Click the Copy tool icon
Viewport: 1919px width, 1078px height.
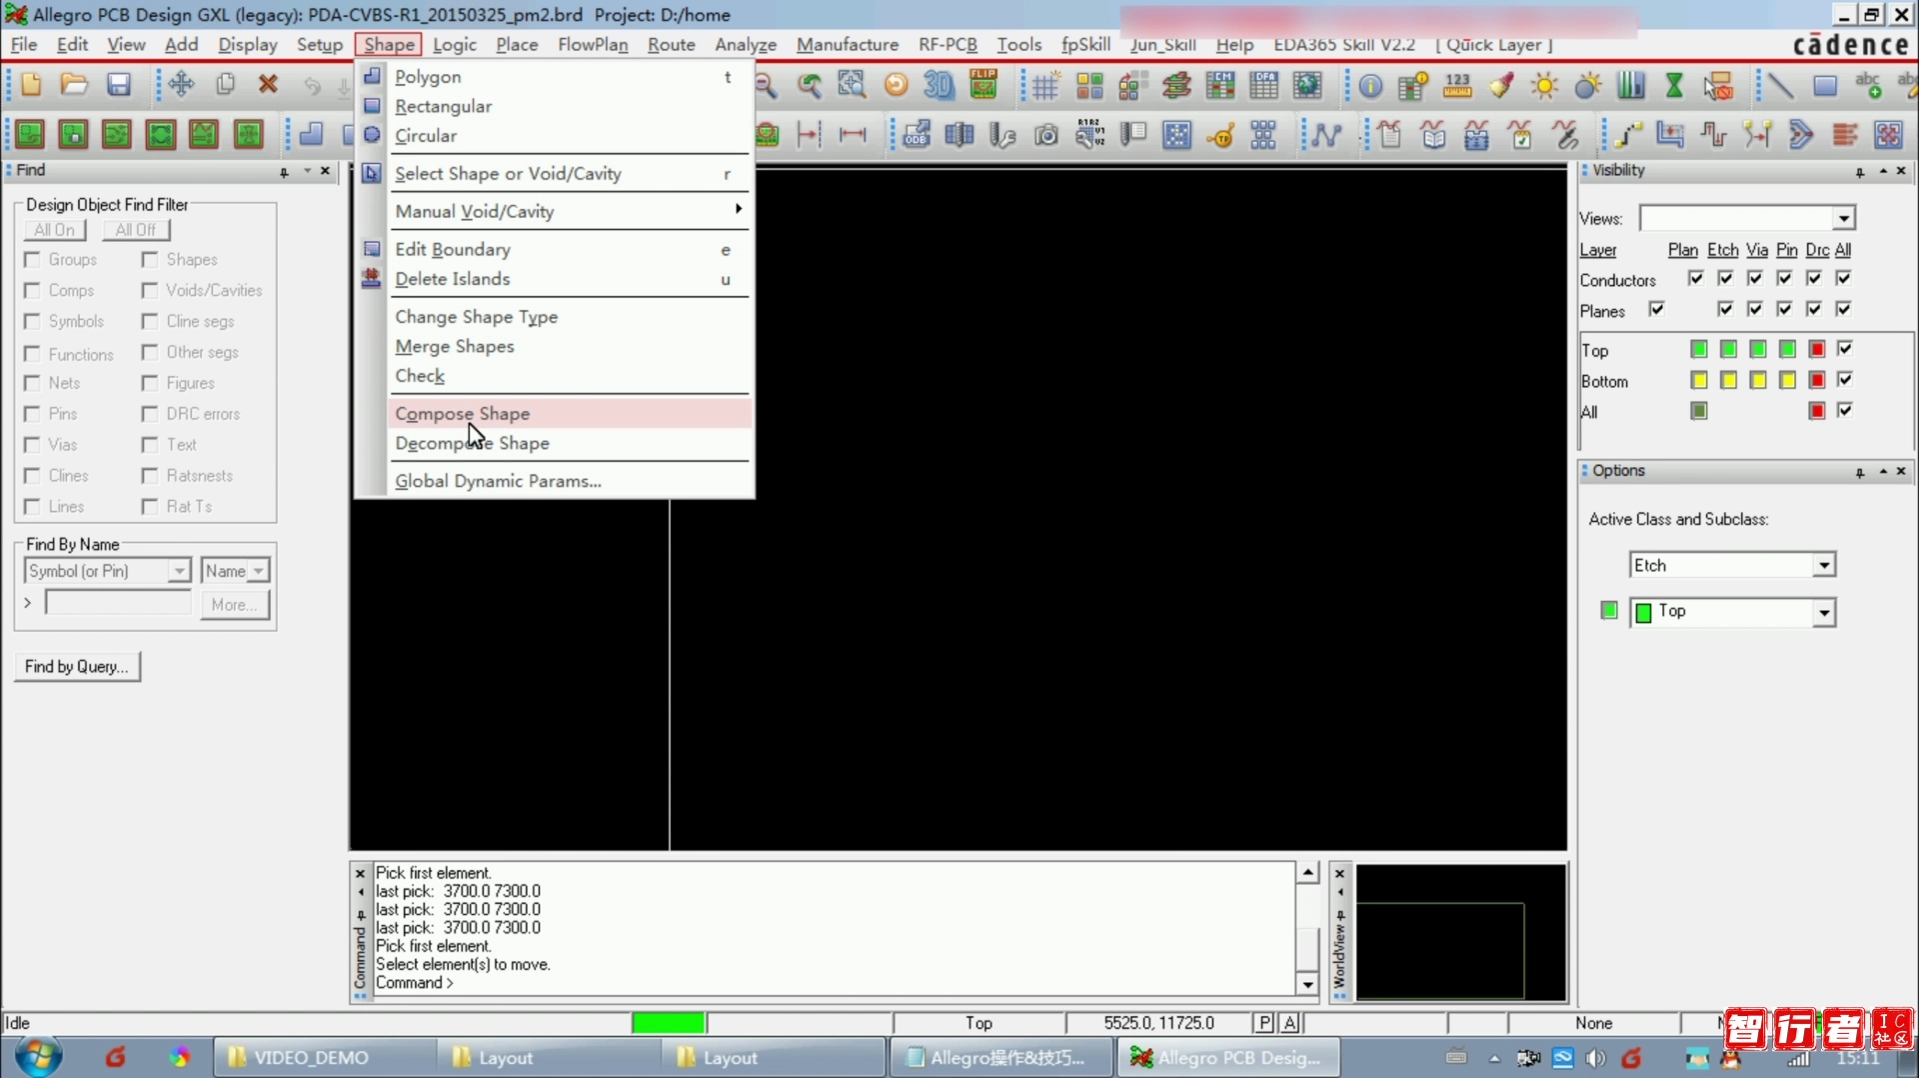click(225, 85)
